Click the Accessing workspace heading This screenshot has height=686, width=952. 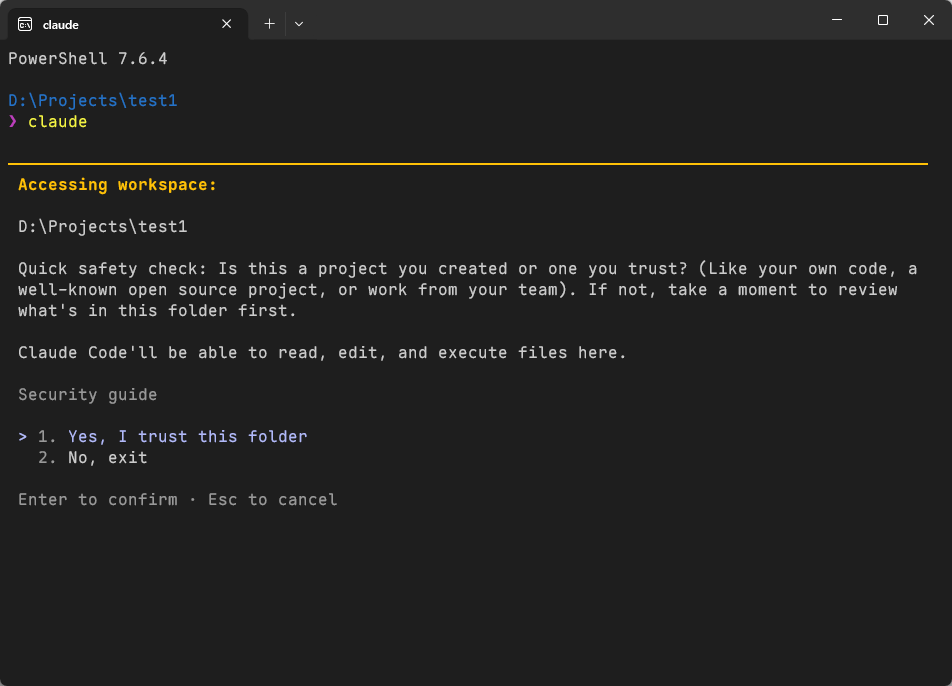coord(117,185)
